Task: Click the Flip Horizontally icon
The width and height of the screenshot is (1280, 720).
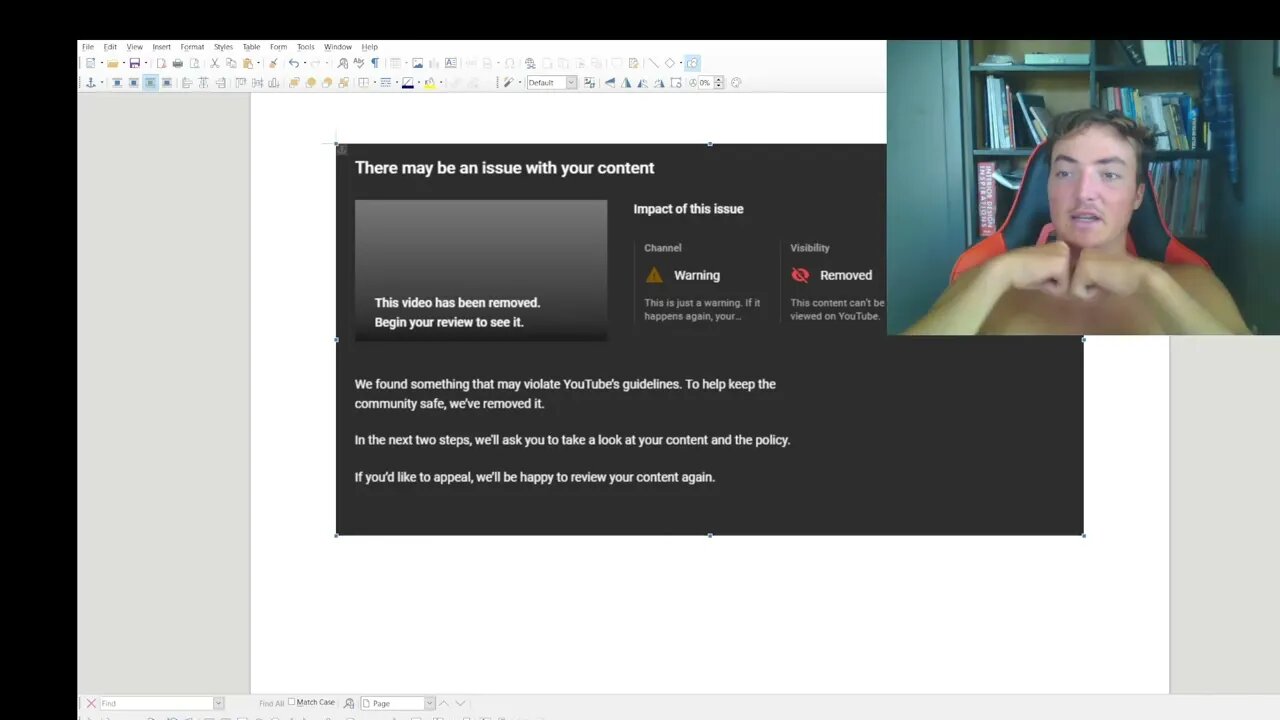Action: pos(626,83)
